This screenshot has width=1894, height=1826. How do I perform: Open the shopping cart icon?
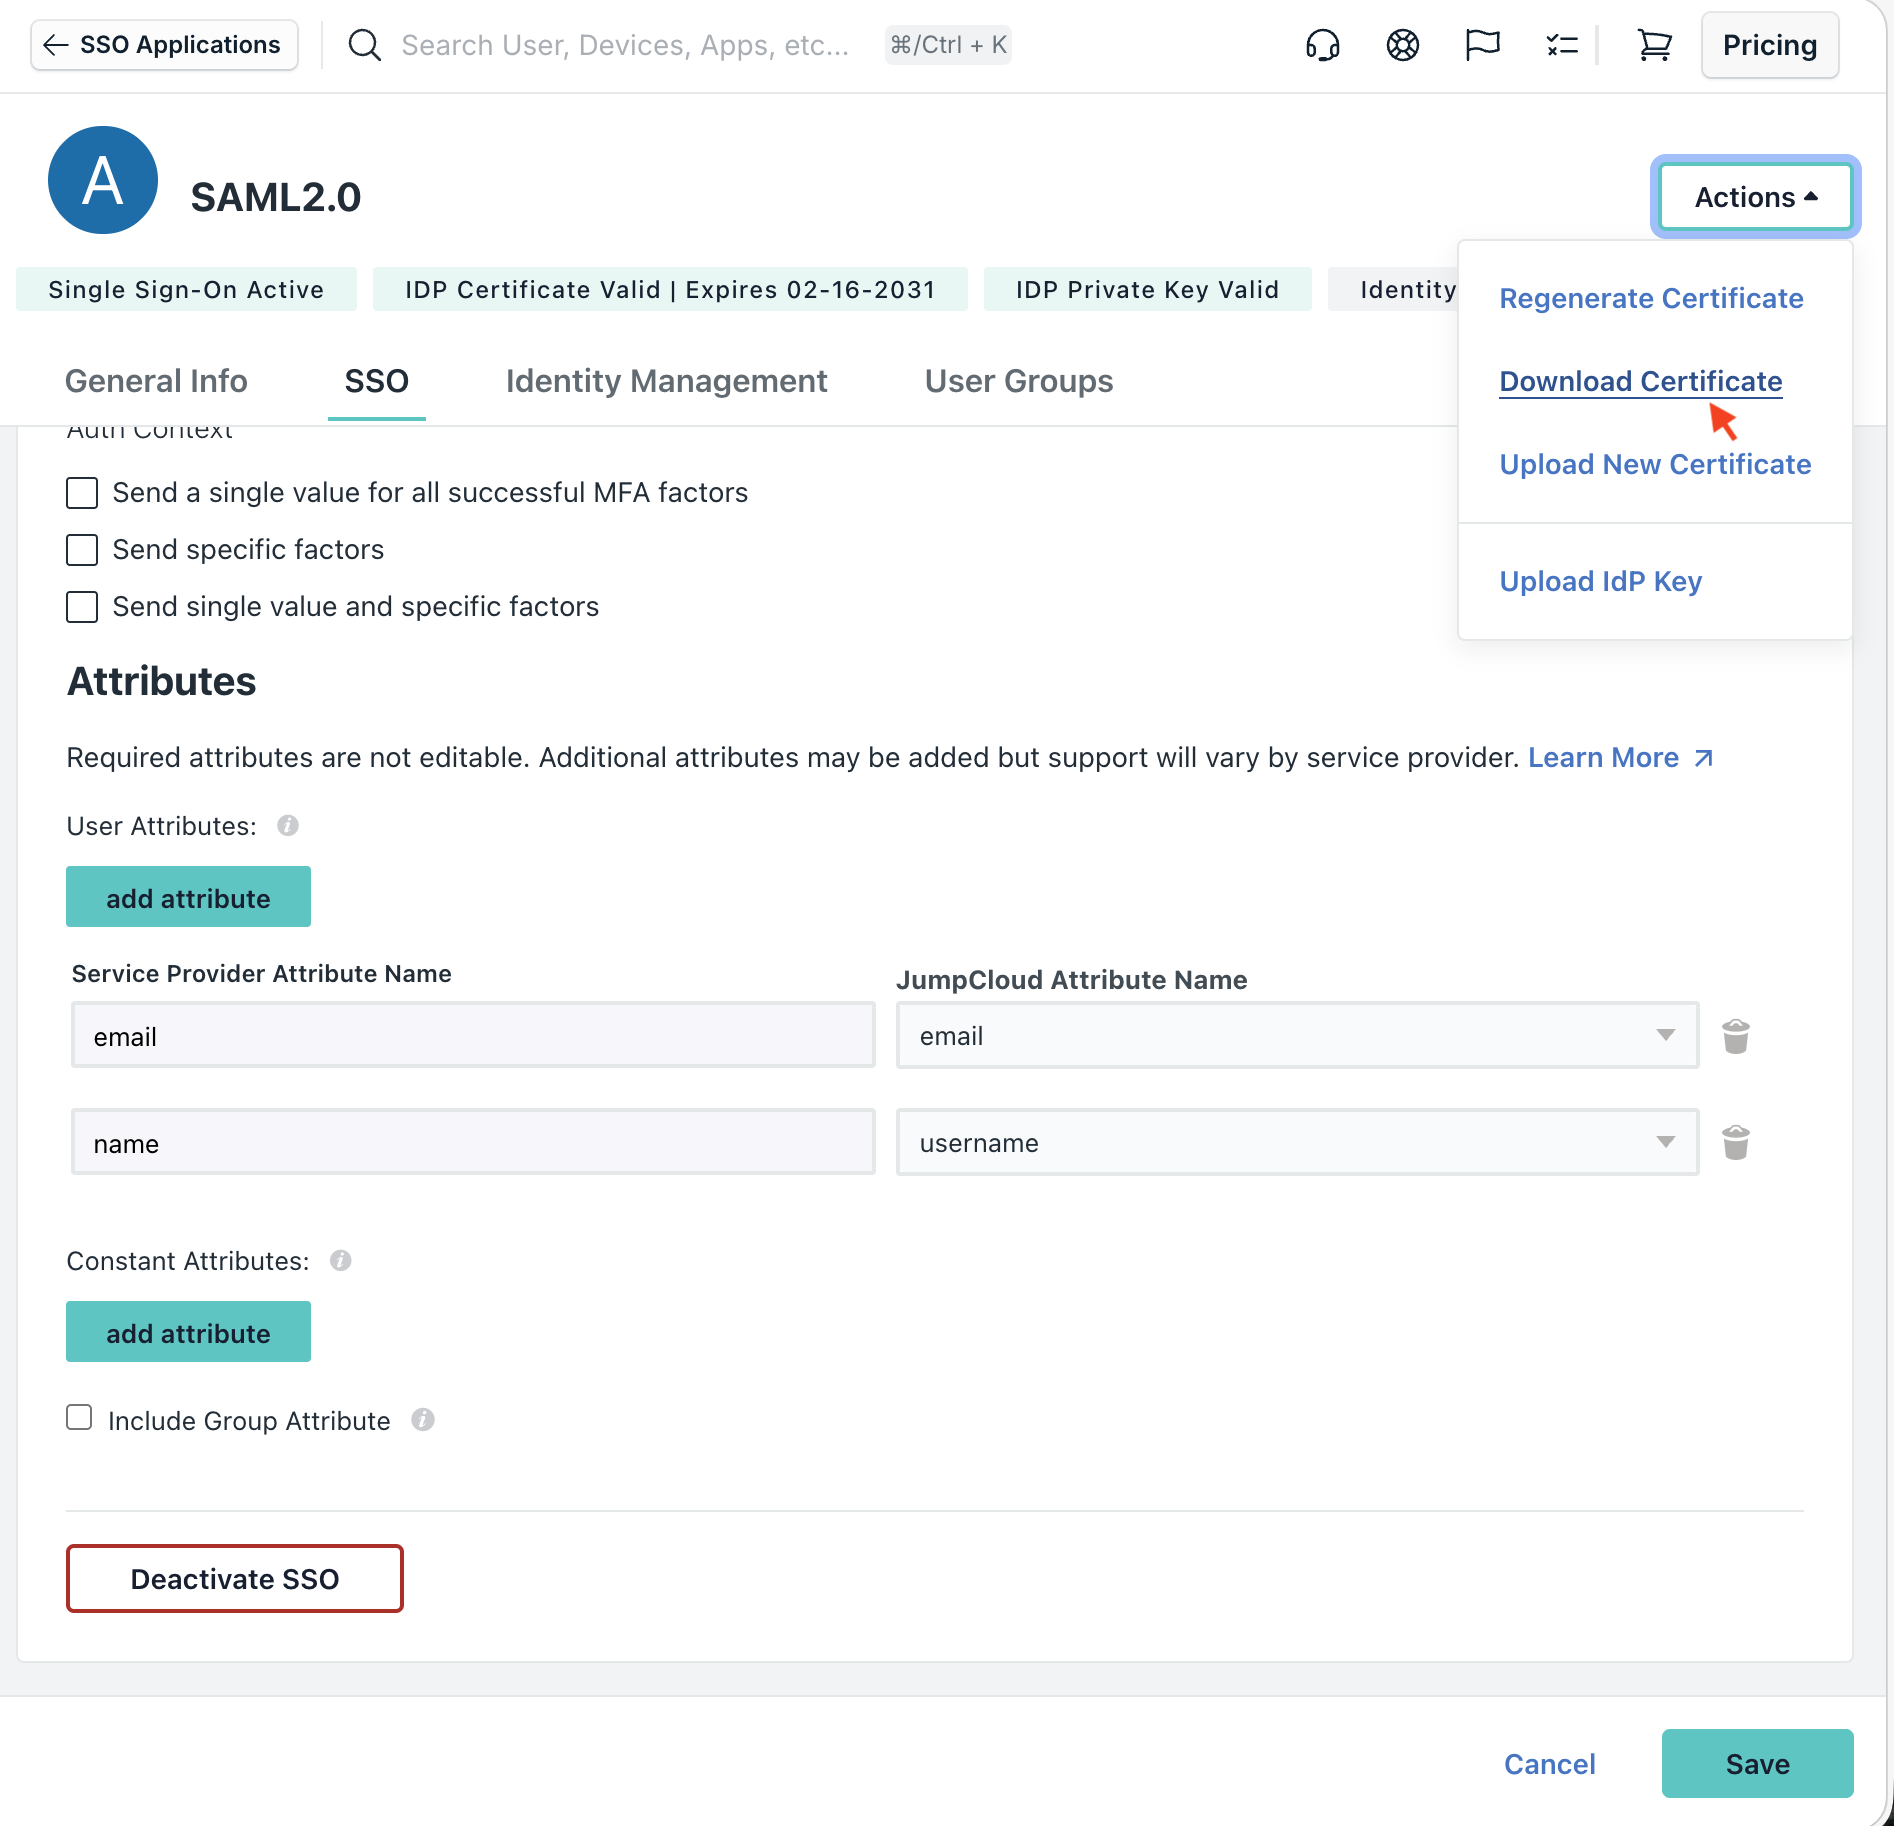[x=1654, y=45]
